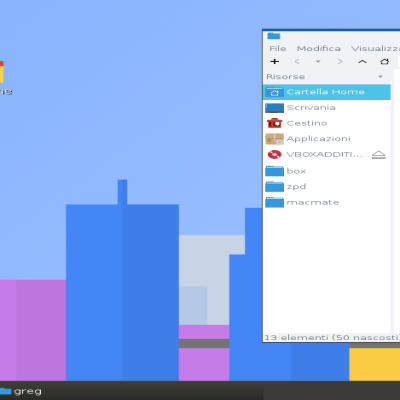The height and width of the screenshot is (400, 400).
Task: Go forward with the right arrow
Action: 340,62
